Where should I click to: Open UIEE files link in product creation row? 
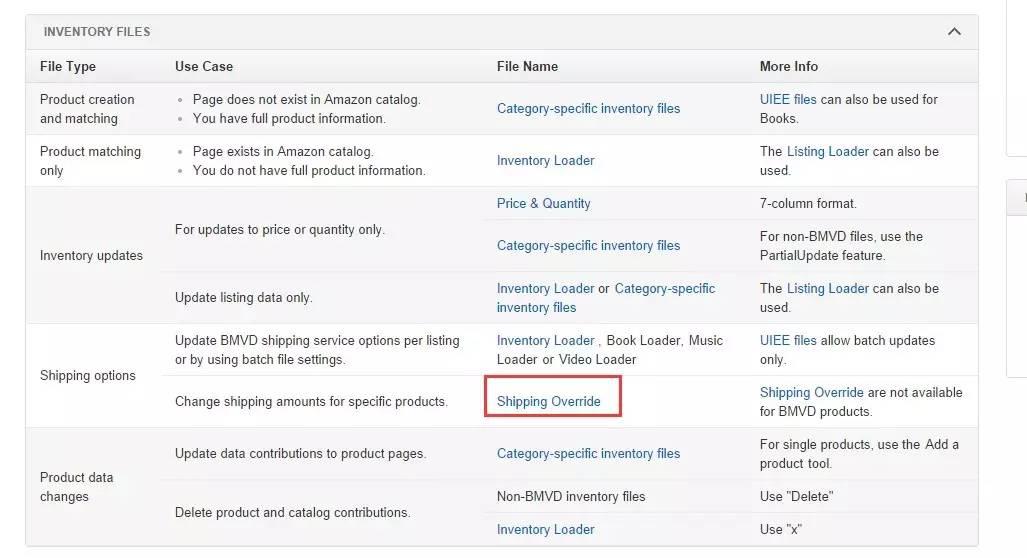[x=788, y=99]
